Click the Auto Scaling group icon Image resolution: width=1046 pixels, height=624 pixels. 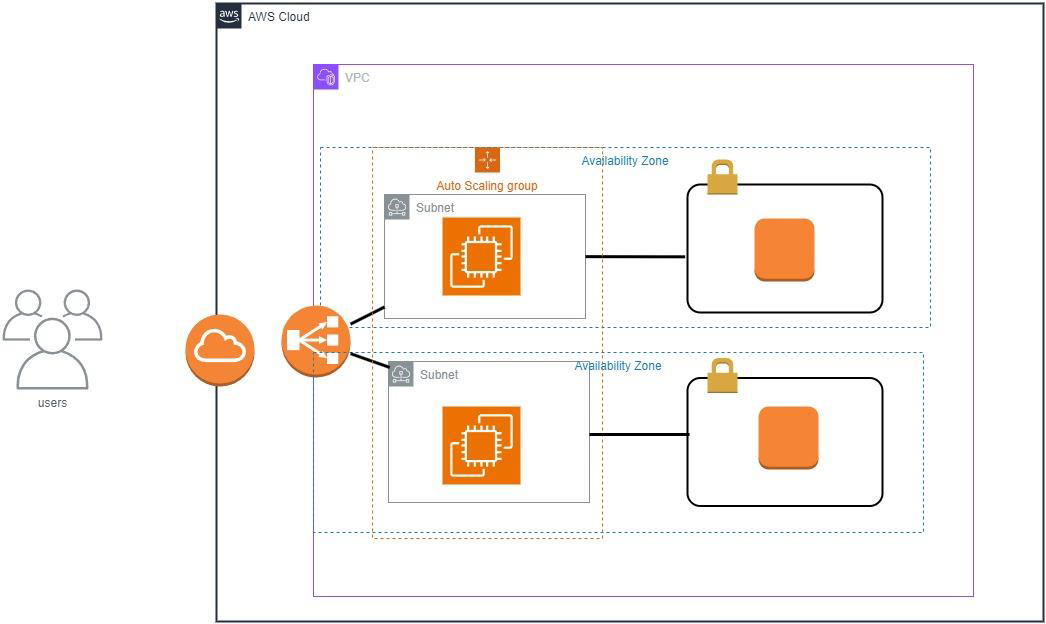[x=487, y=160]
